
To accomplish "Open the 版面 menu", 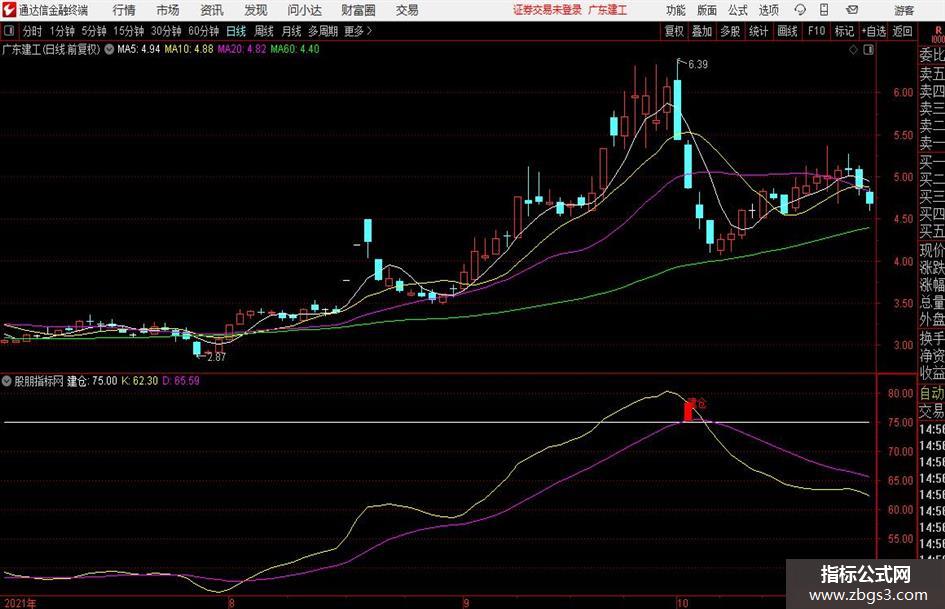I will click(x=706, y=10).
